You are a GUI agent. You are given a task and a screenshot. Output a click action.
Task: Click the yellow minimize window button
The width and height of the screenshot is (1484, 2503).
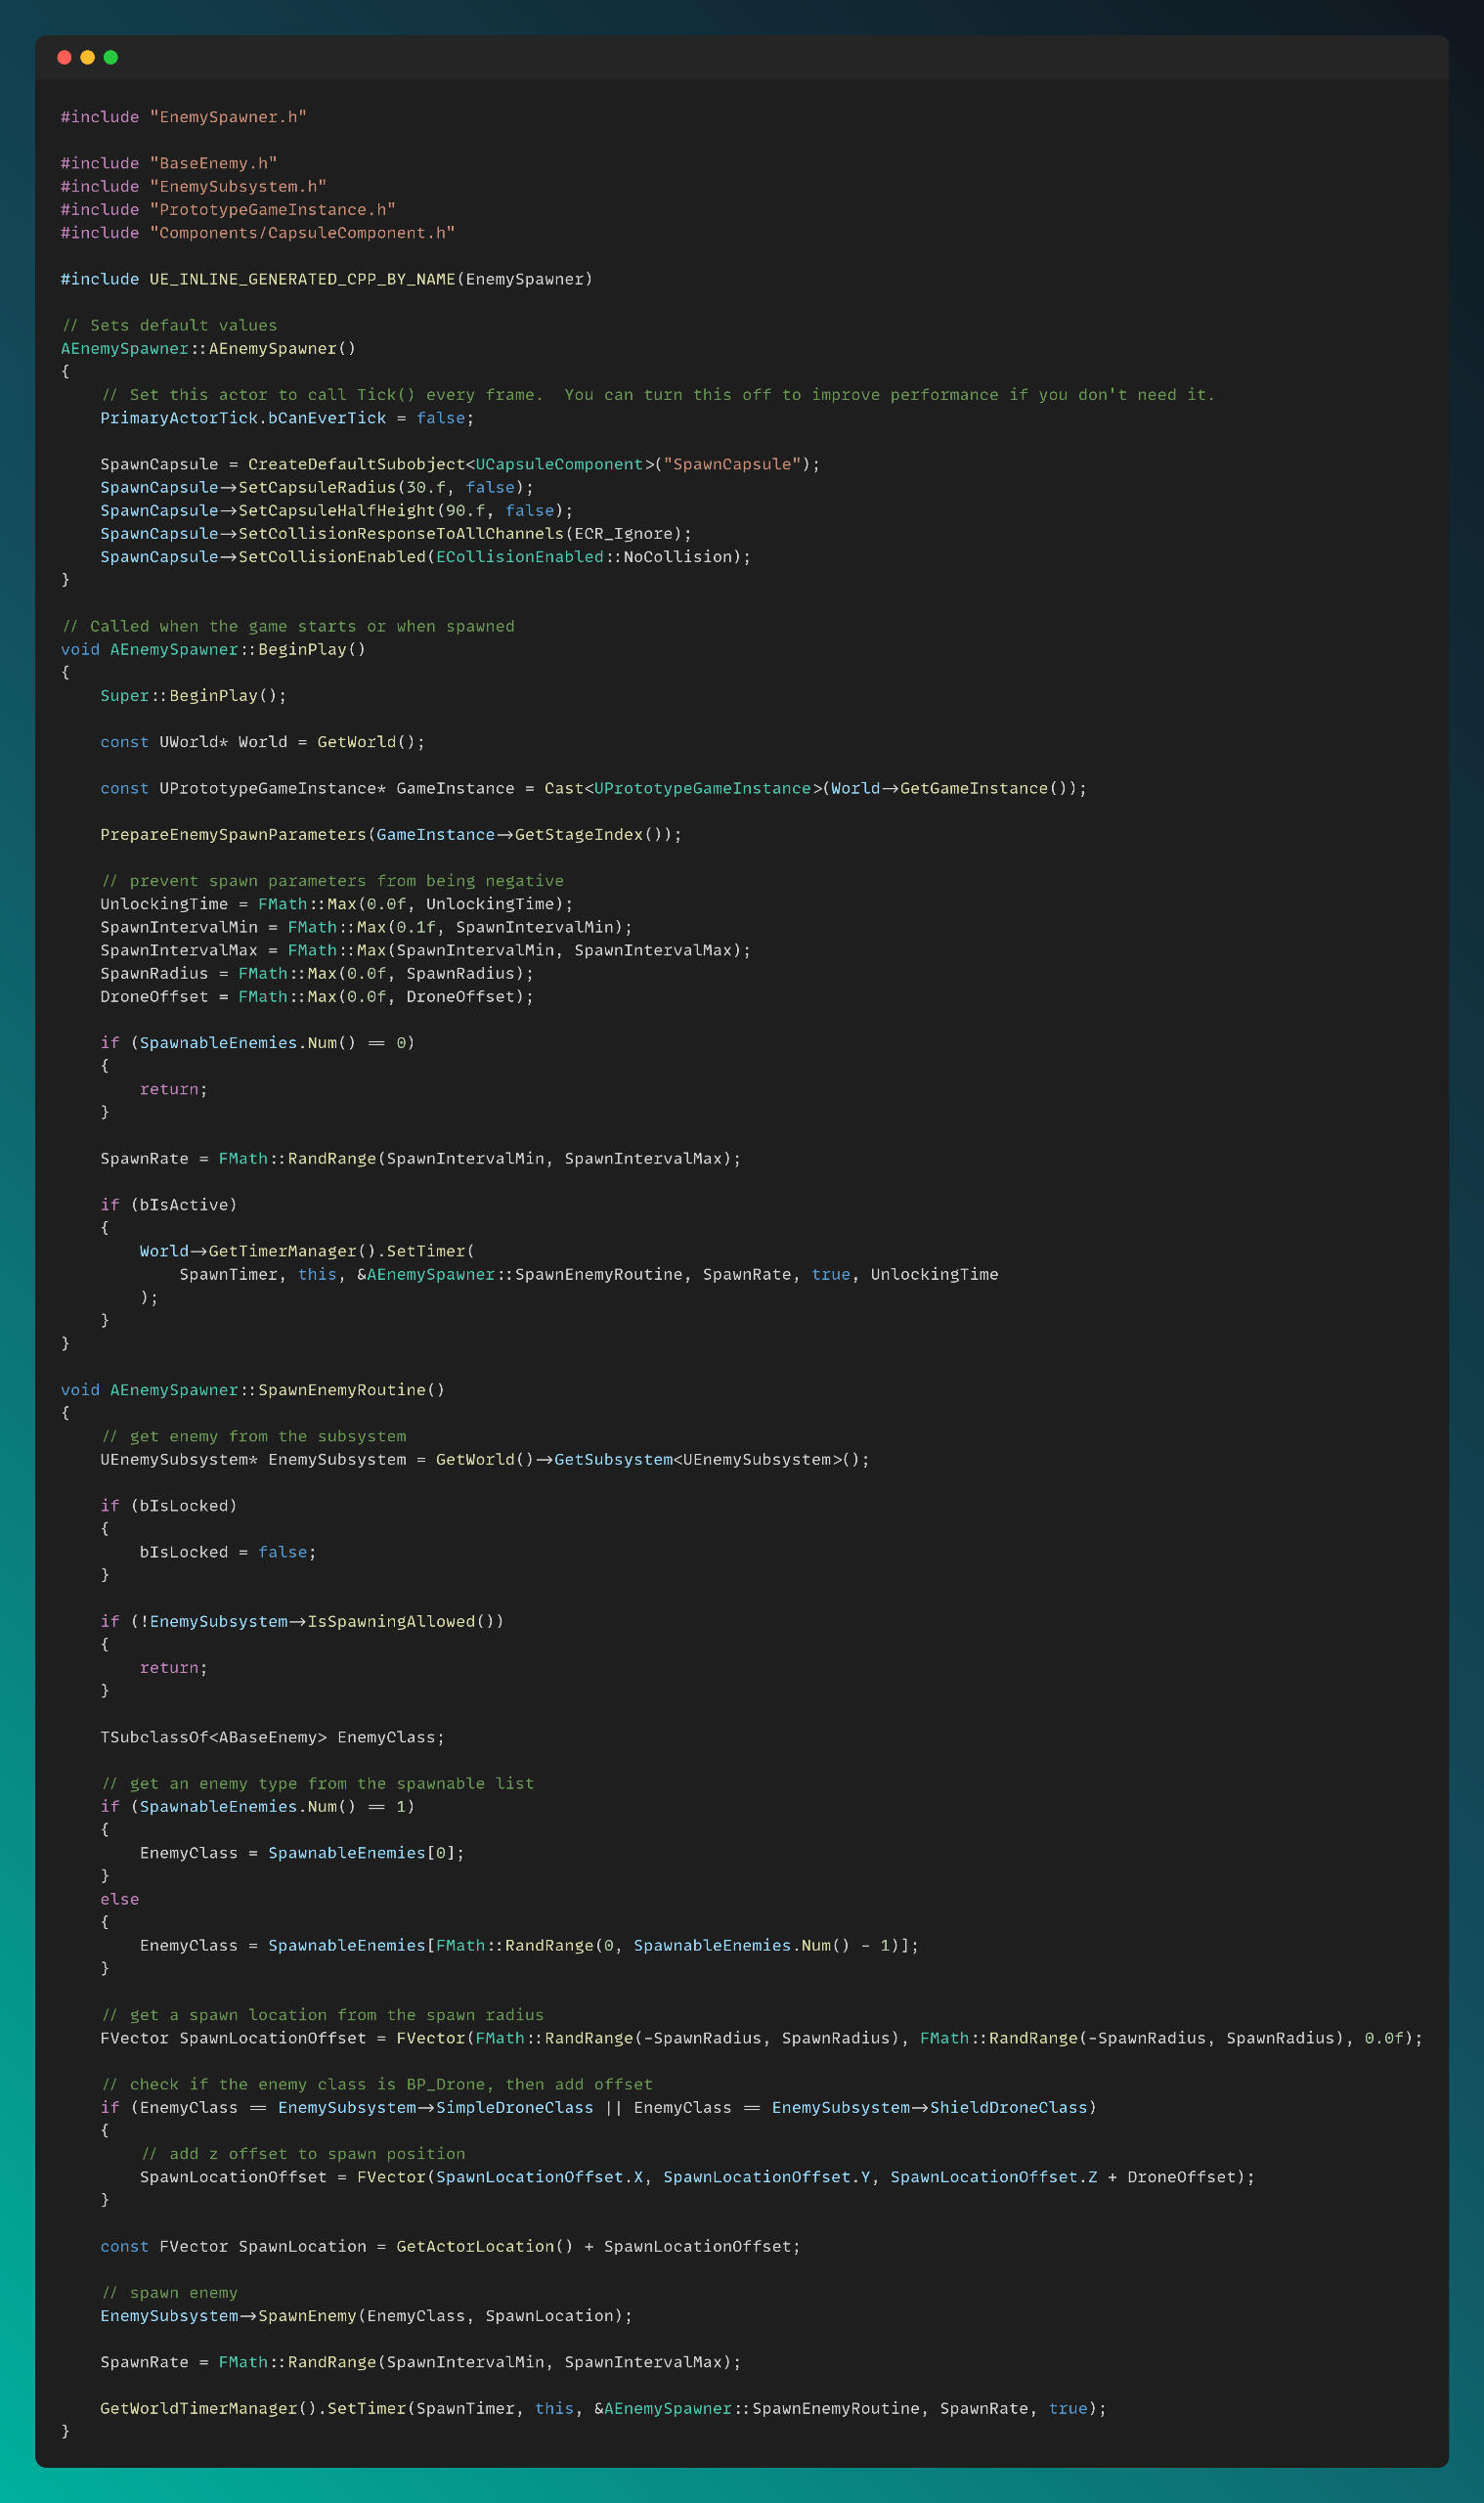[x=87, y=57]
